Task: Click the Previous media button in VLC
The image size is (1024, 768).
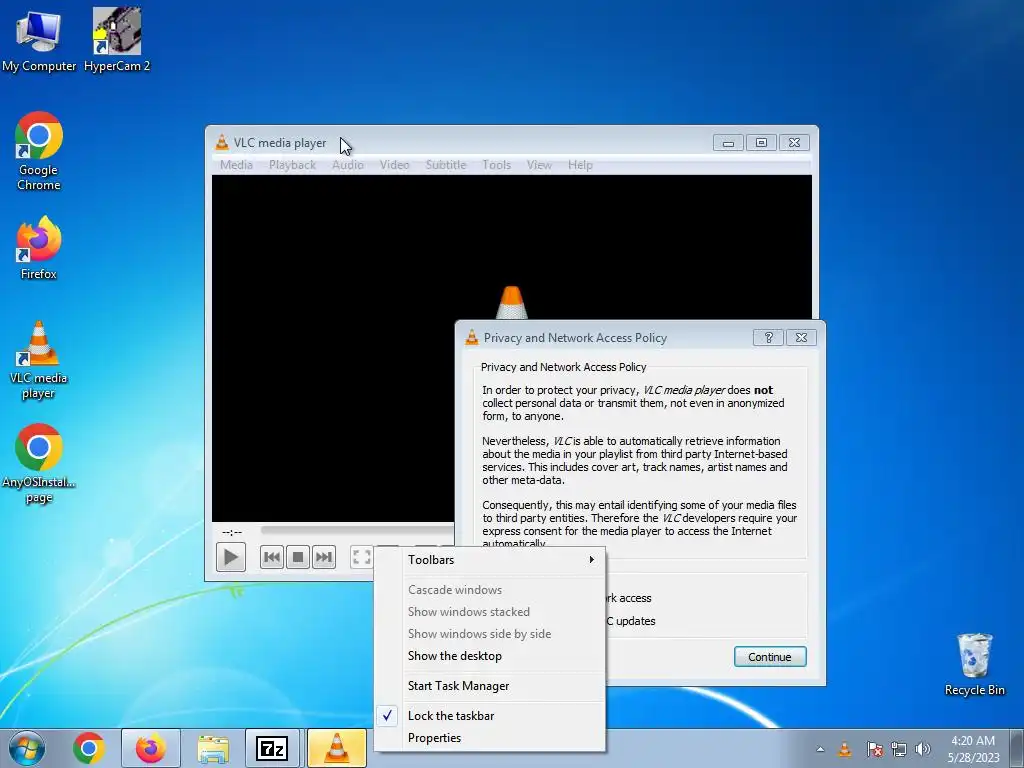Action: click(x=272, y=557)
